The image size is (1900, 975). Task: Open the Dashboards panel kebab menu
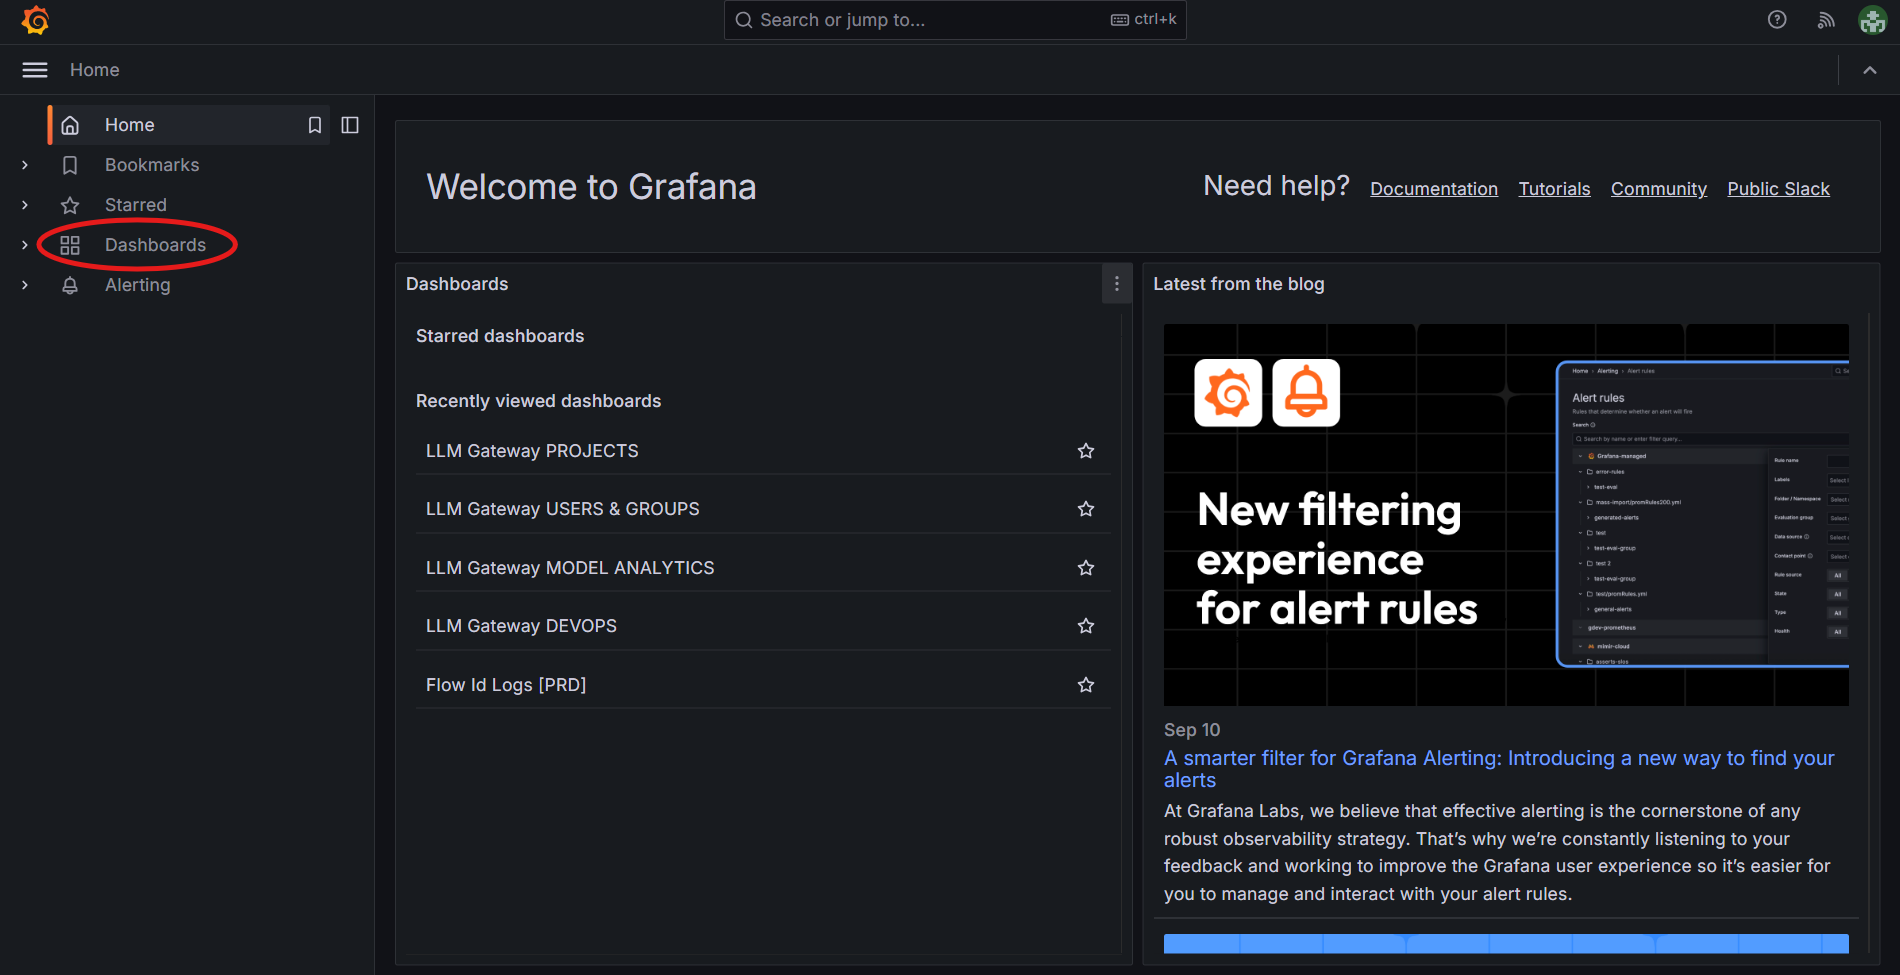[x=1116, y=284]
